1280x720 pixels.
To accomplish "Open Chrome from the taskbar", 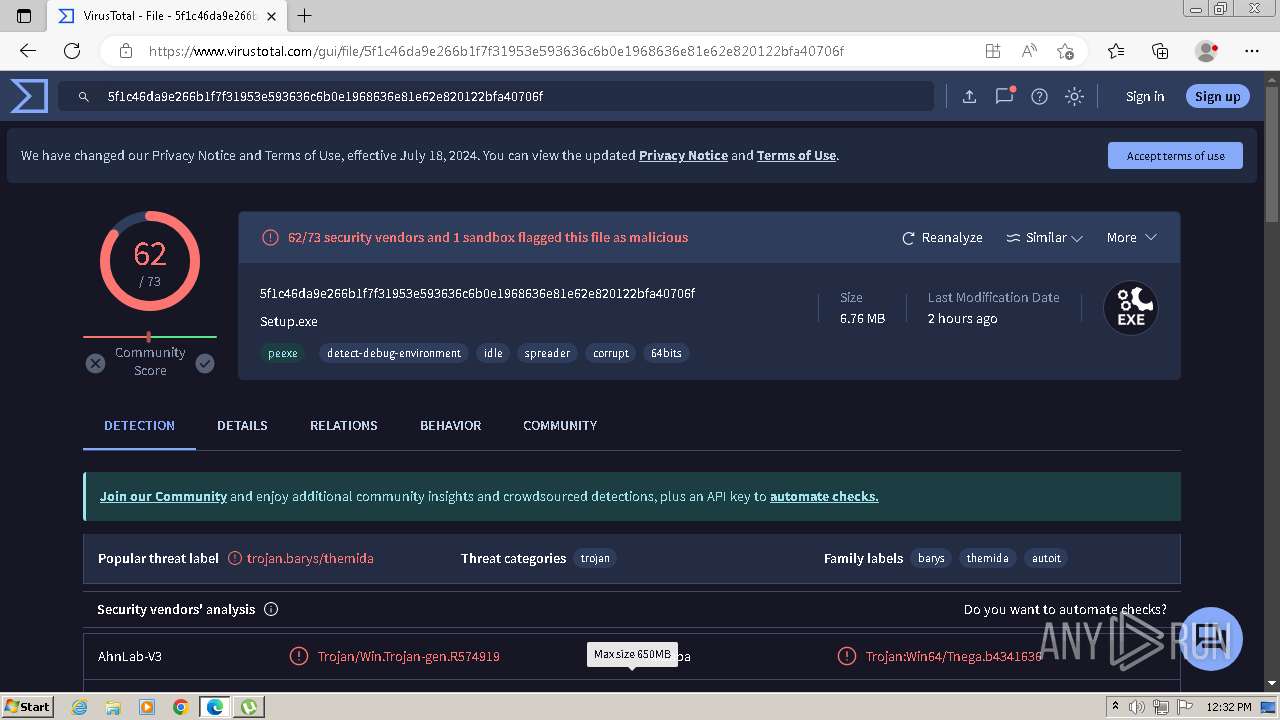I will point(180,707).
